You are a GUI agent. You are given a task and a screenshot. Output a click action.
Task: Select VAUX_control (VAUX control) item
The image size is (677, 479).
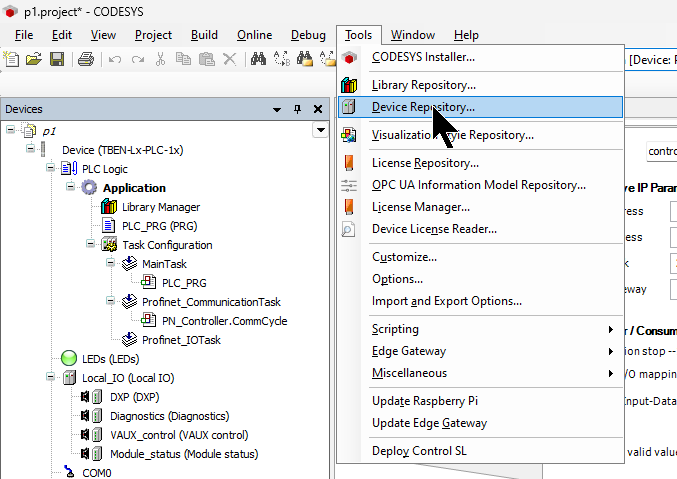coord(179,435)
